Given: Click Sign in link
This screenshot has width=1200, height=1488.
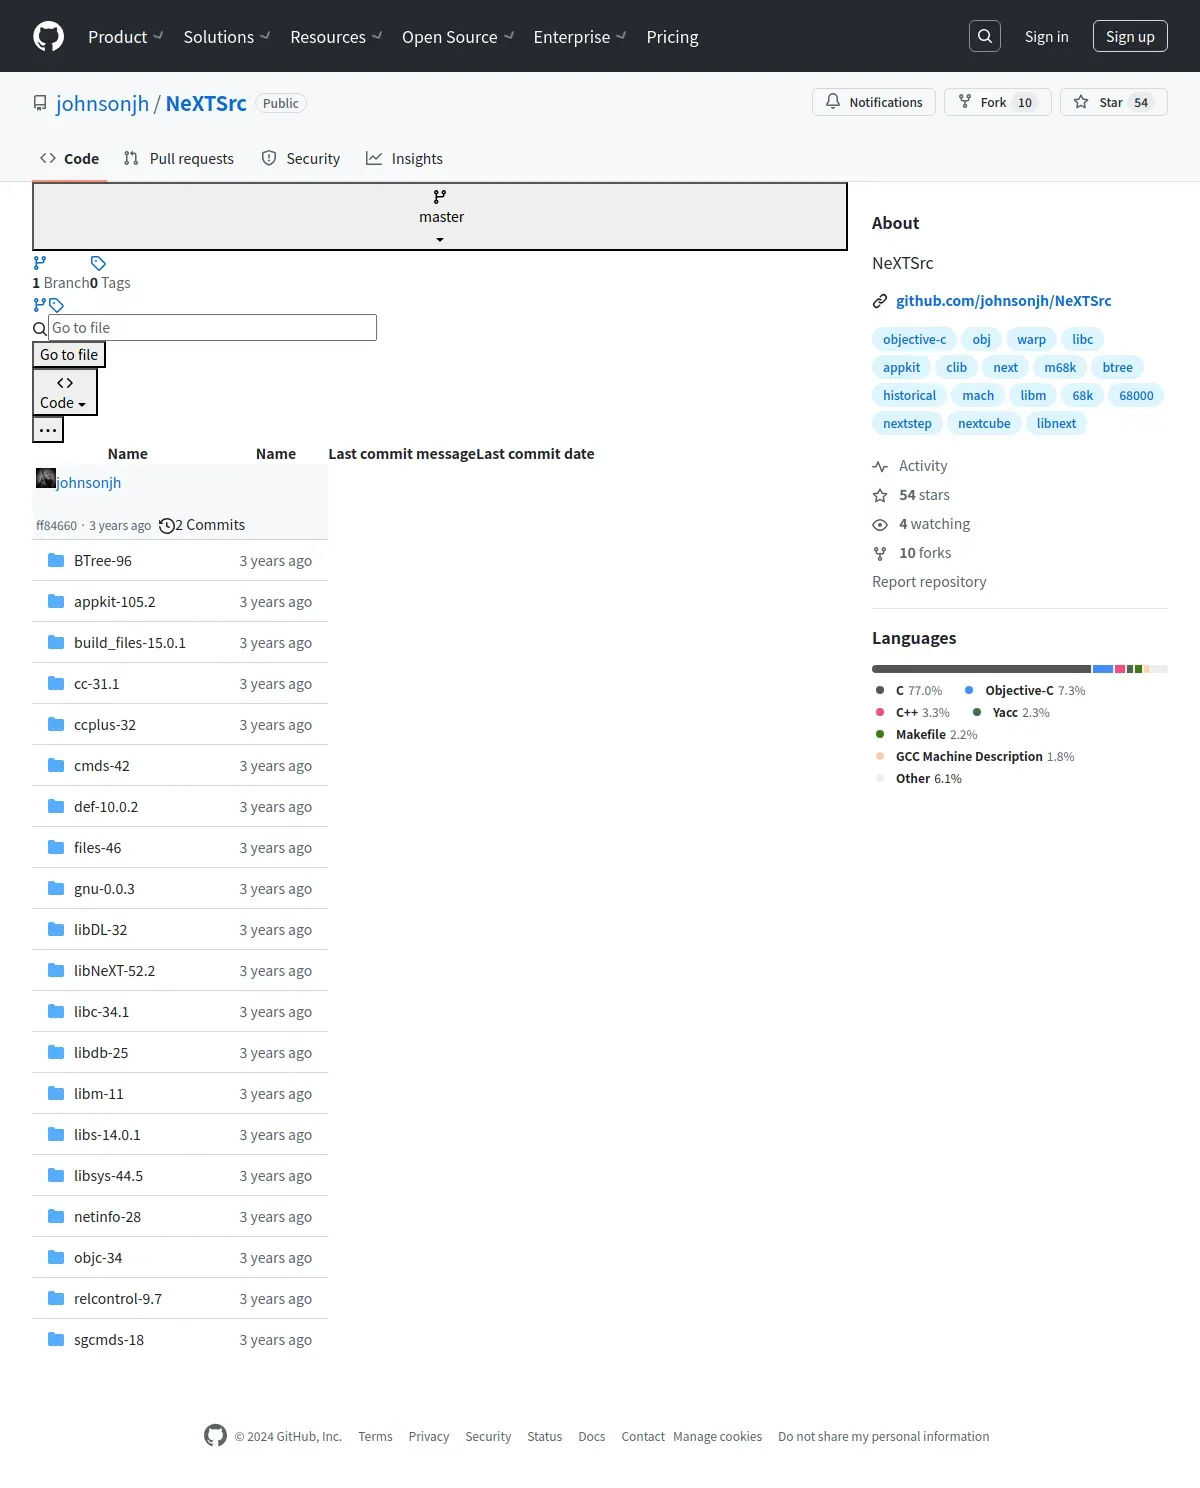Looking at the screenshot, I should click(1046, 36).
